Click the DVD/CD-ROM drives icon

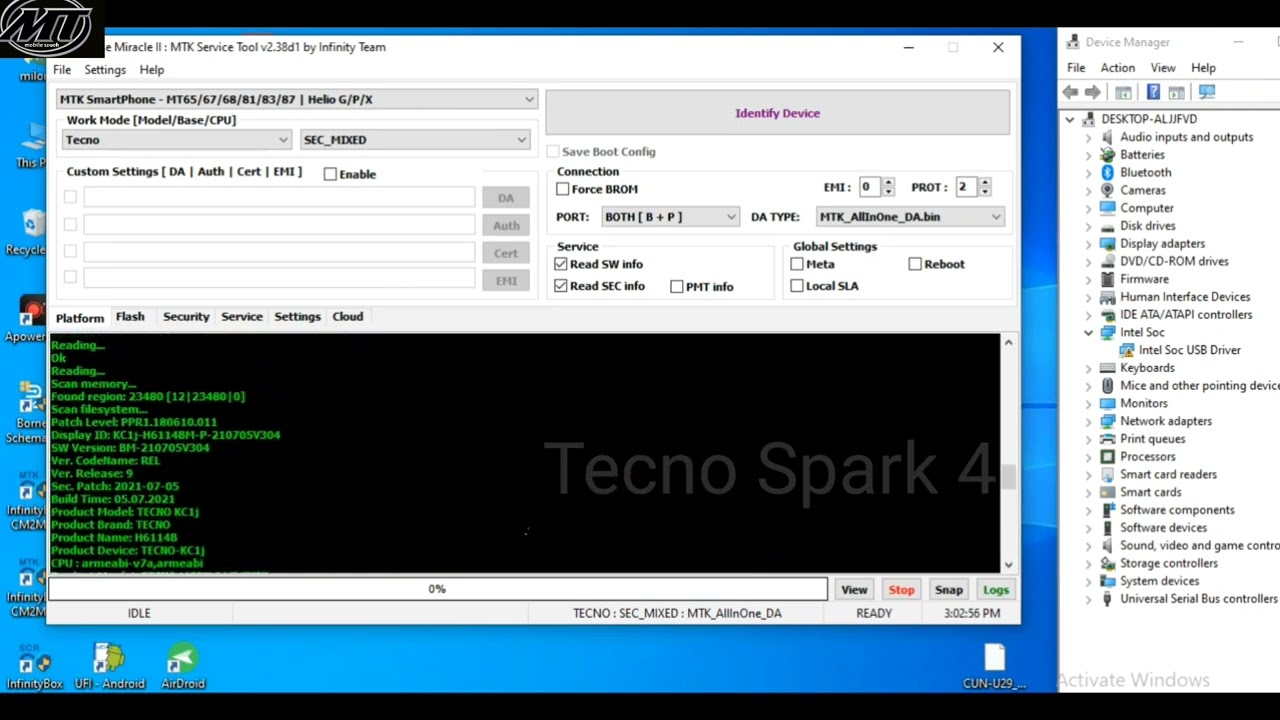pyautogui.click(x=1107, y=261)
